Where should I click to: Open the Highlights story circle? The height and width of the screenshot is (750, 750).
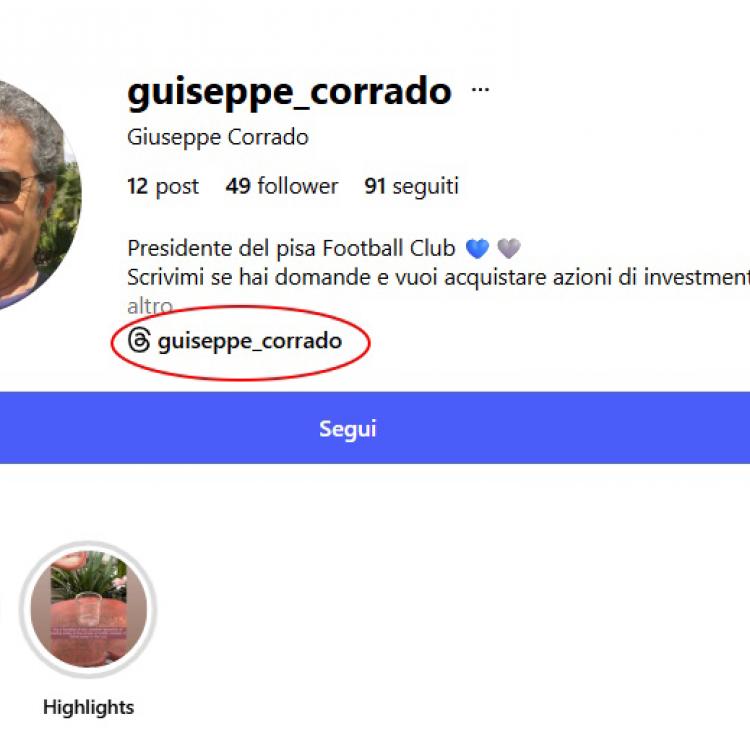click(88, 609)
